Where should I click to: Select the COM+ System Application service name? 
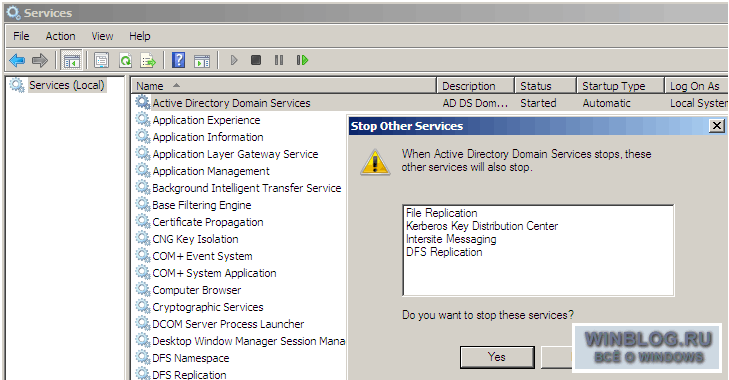pos(214,273)
